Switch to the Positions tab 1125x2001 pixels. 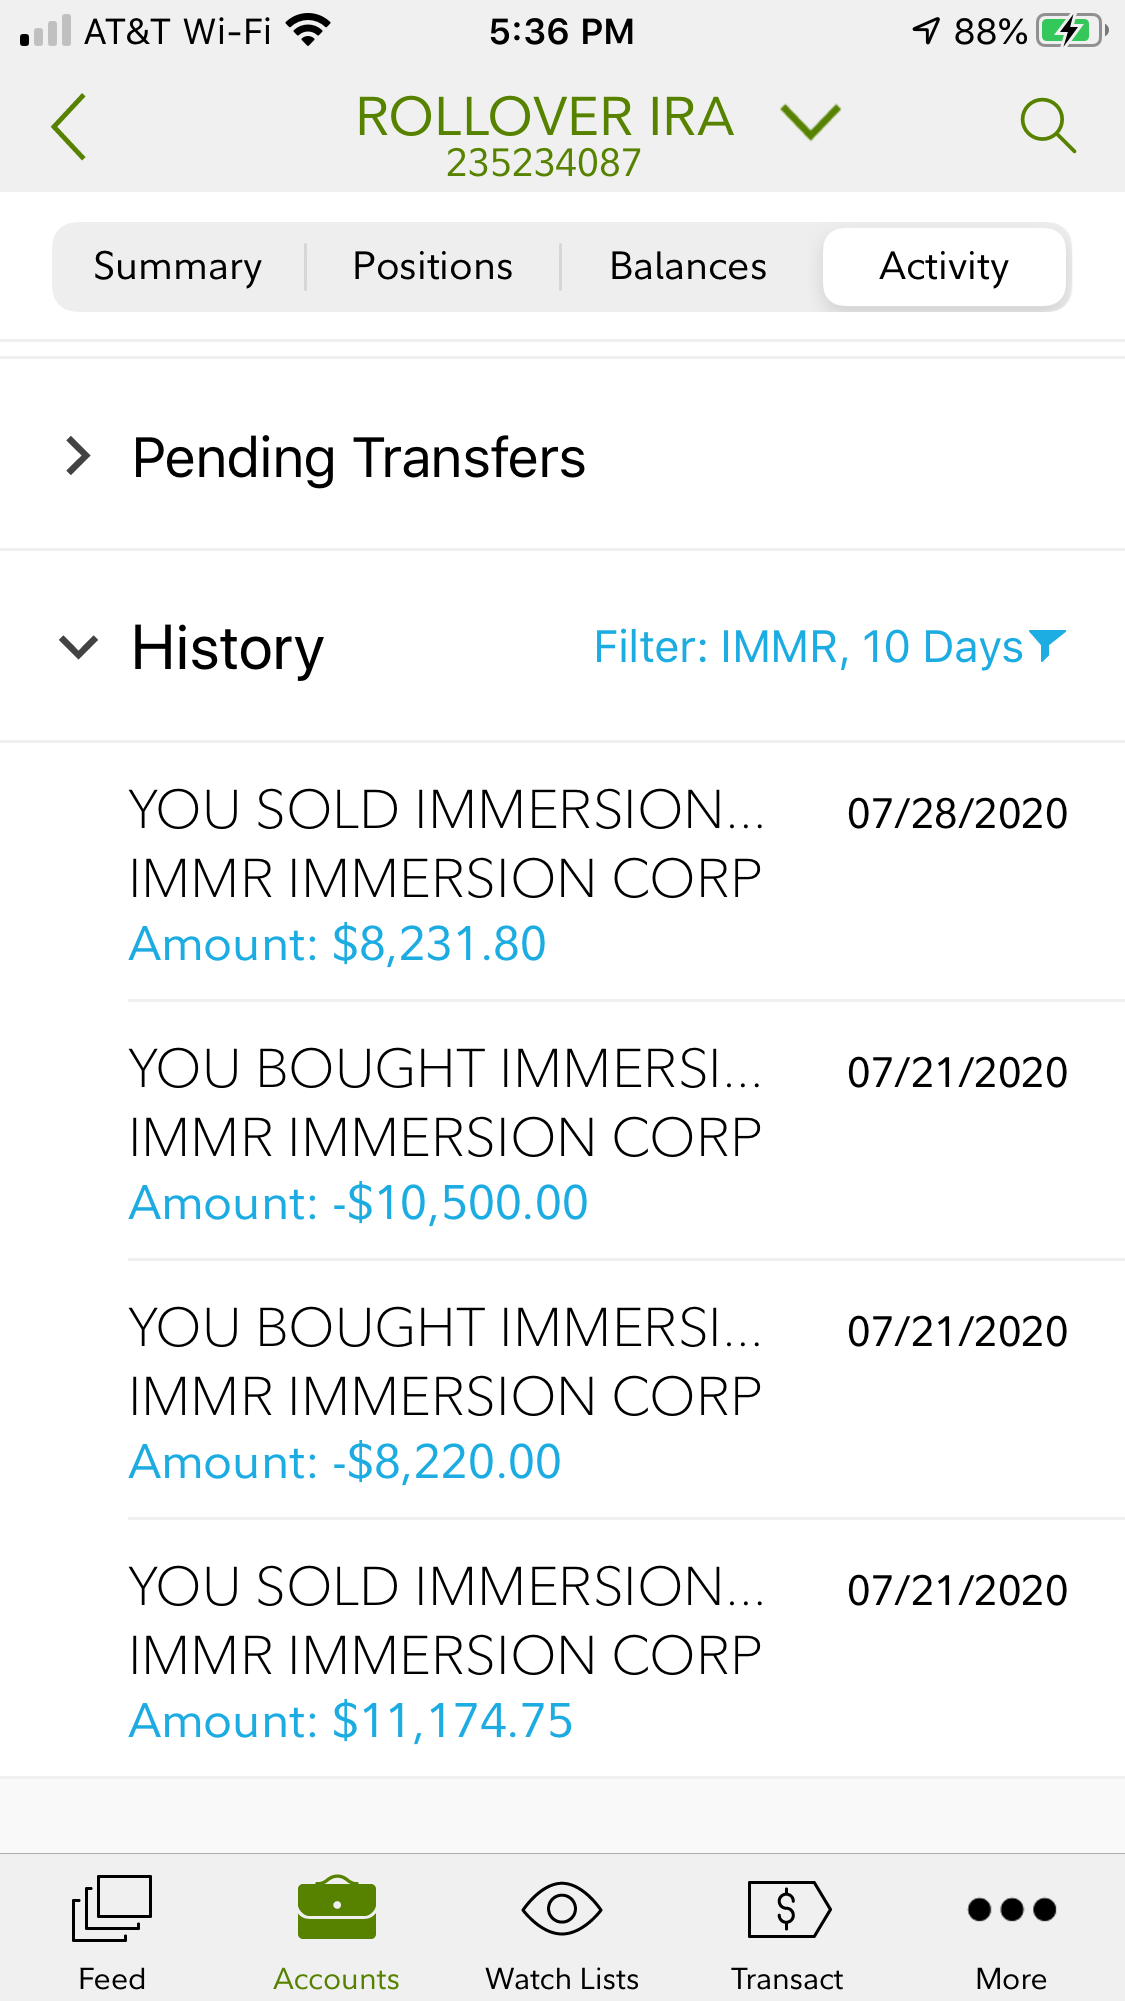[x=433, y=267]
